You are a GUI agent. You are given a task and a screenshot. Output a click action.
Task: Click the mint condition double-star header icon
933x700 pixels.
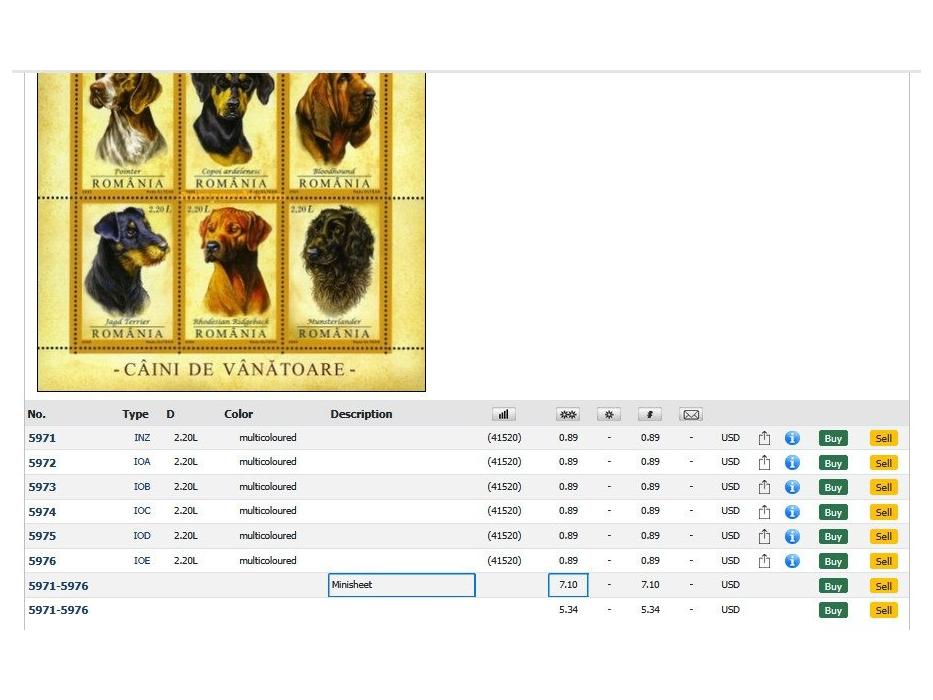click(x=568, y=414)
